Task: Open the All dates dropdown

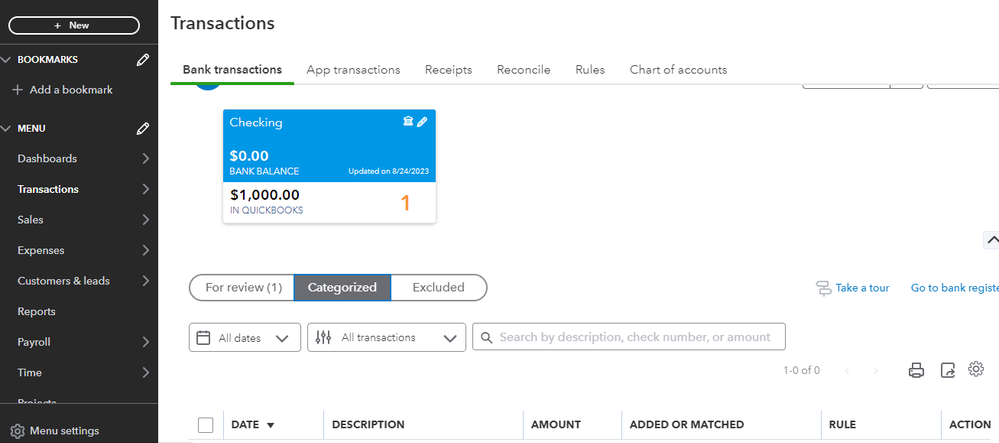Action: point(245,338)
